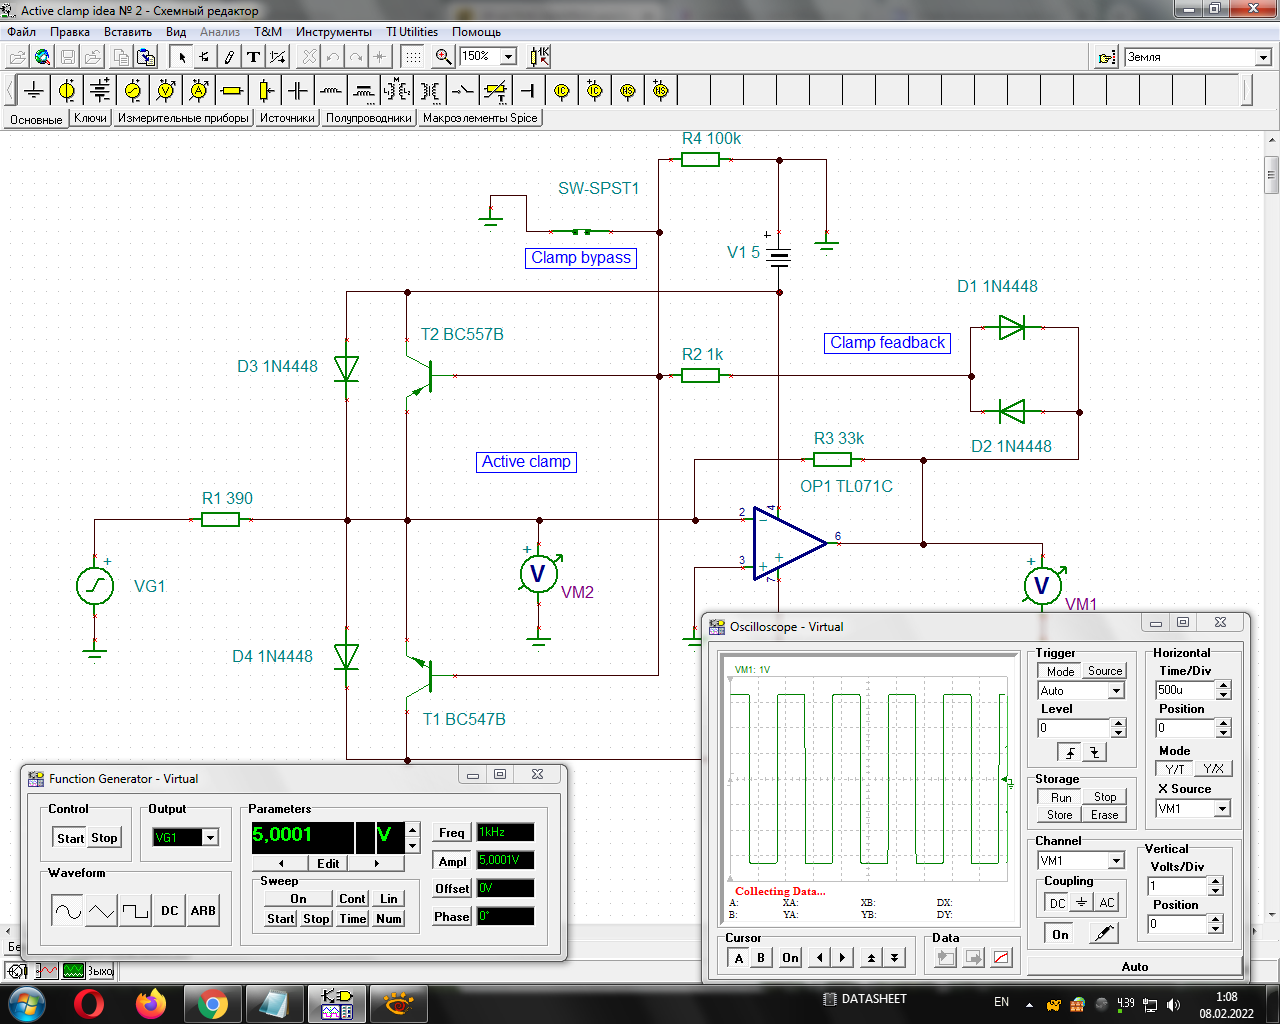Image resolution: width=1280 pixels, height=1024 pixels.
Task: Toggle the oscilloscope channel On button
Action: (1060, 934)
